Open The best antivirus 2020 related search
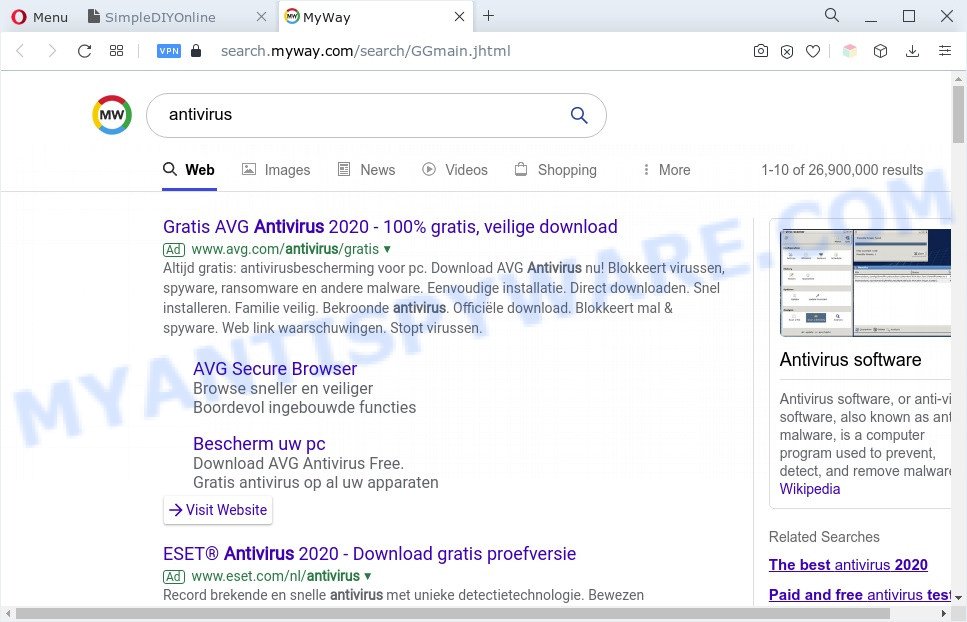The image size is (967, 622). tap(848, 565)
